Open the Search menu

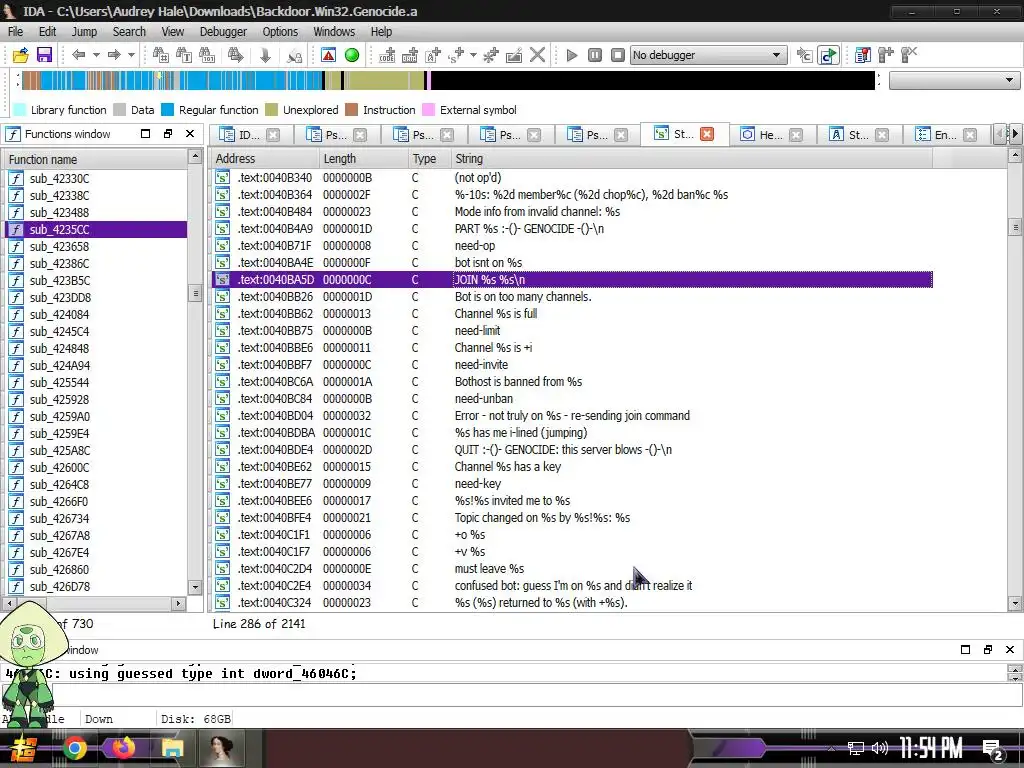pyautogui.click(x=129, y=31)
